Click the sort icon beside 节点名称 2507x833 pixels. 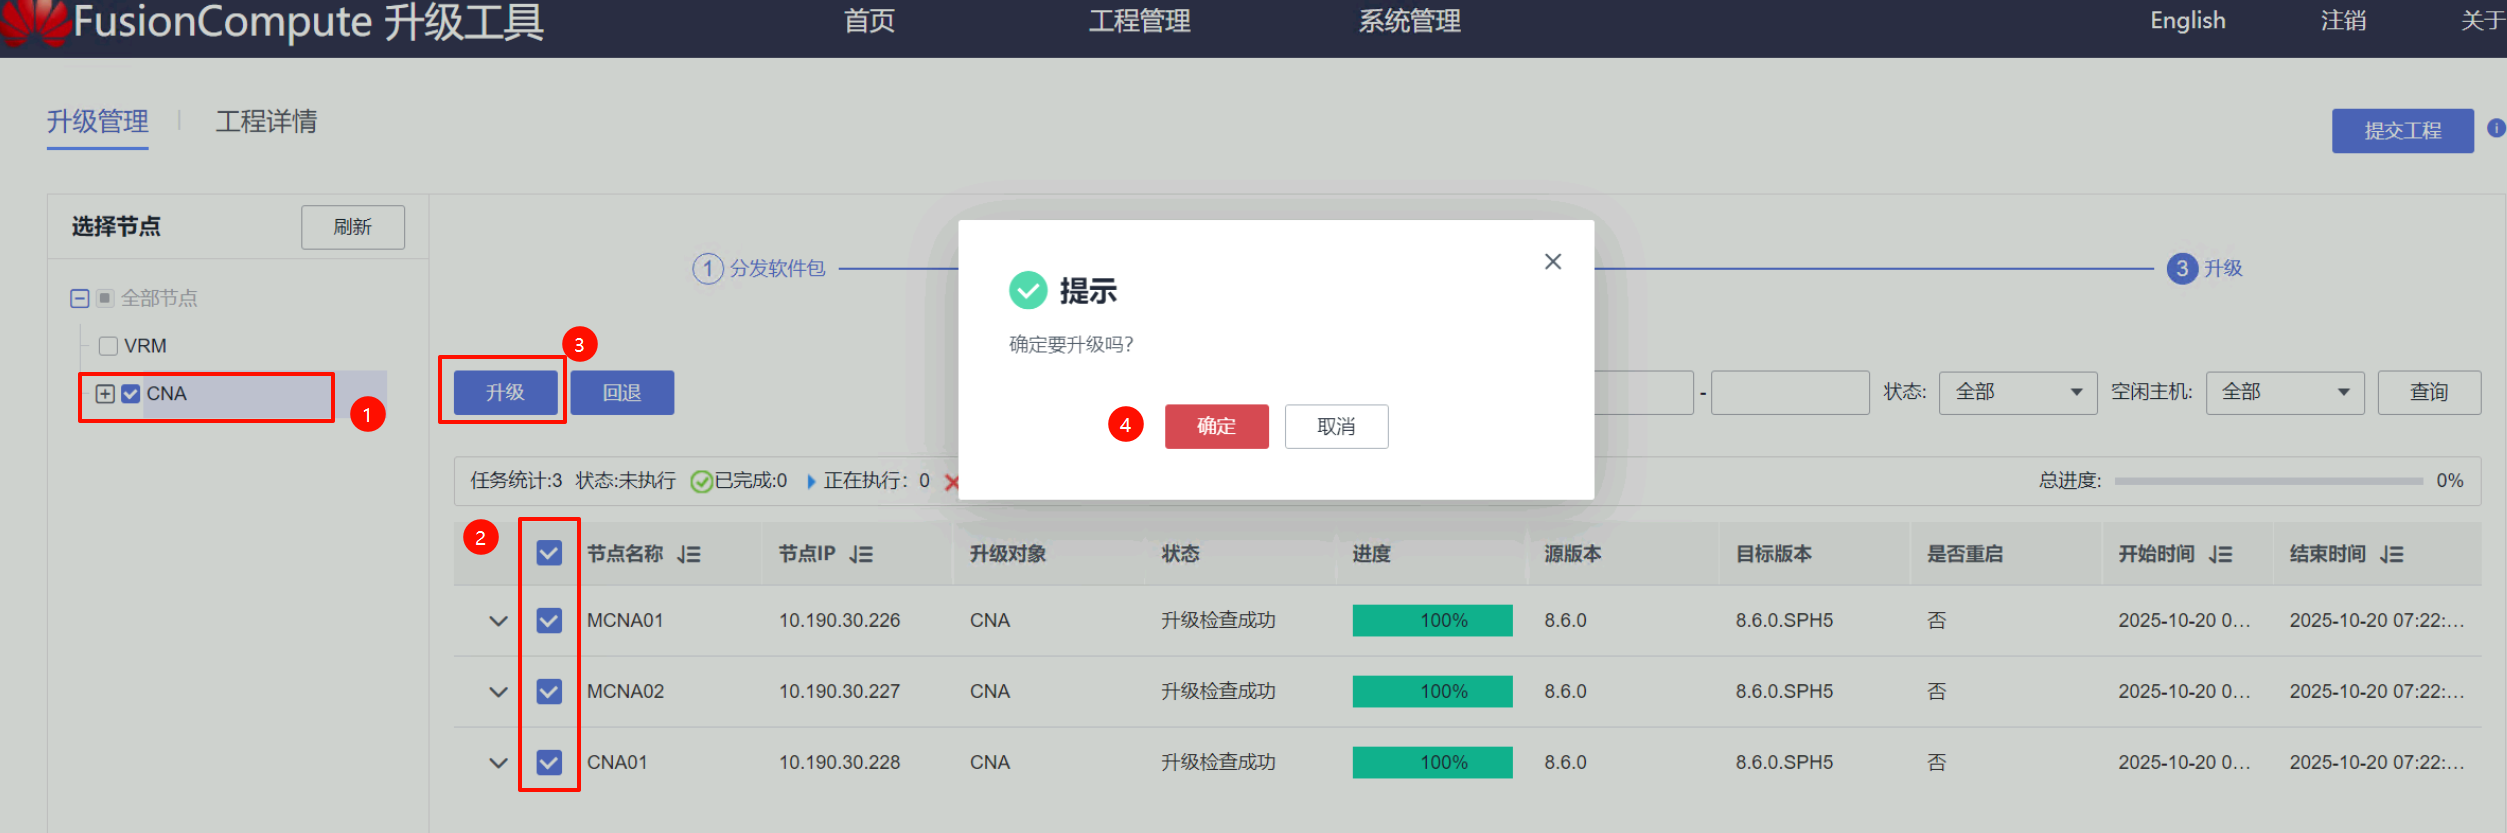pyautogui.click(x=688, y=554)
